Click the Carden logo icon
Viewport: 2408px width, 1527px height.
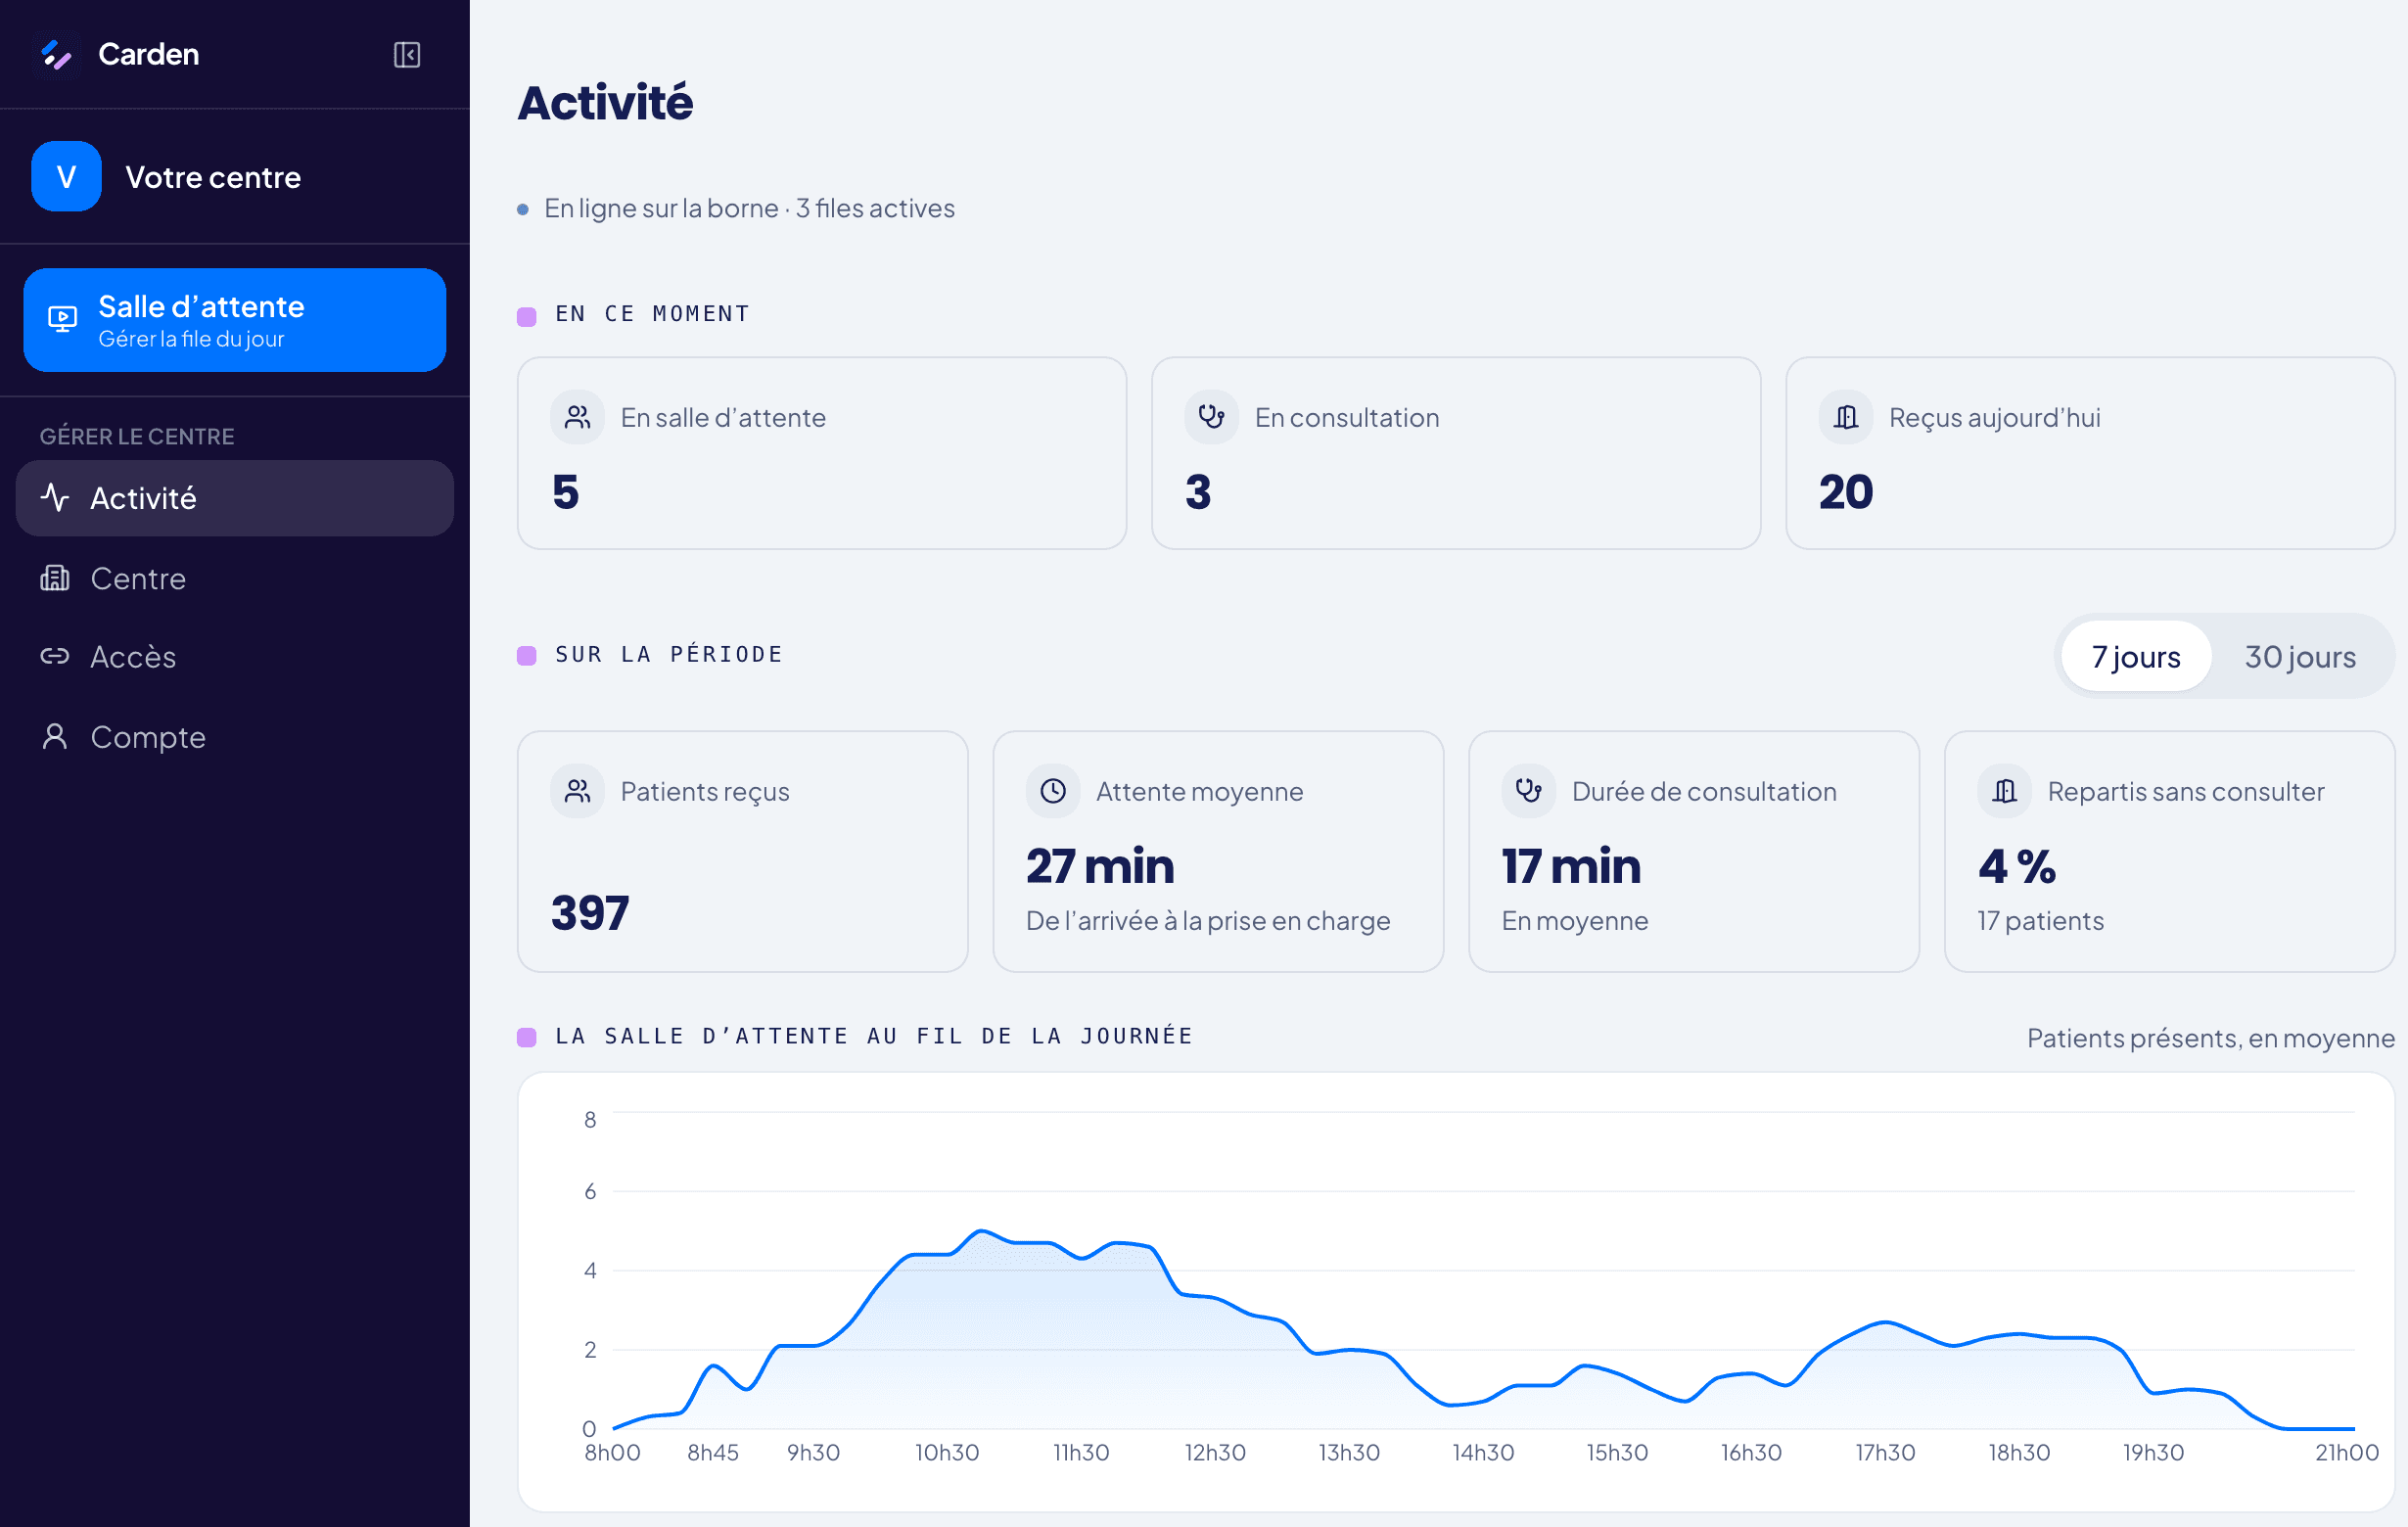point(57,54)
